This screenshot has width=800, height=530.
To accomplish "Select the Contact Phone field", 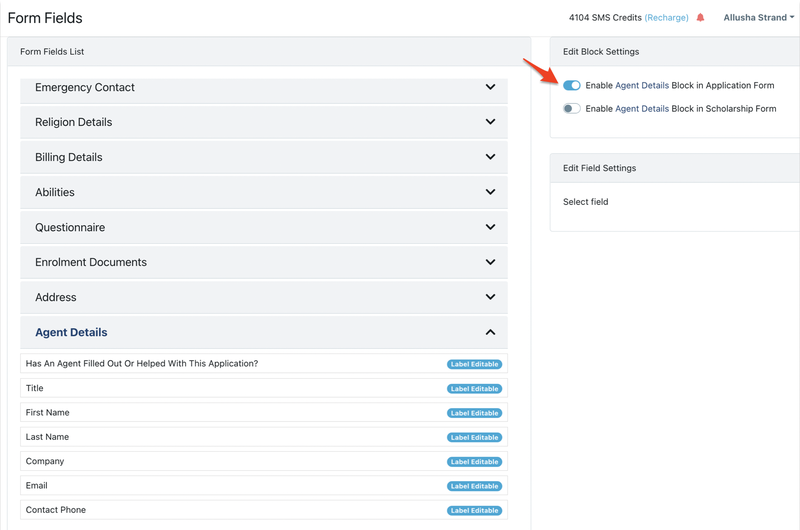I will coord(230,510).
